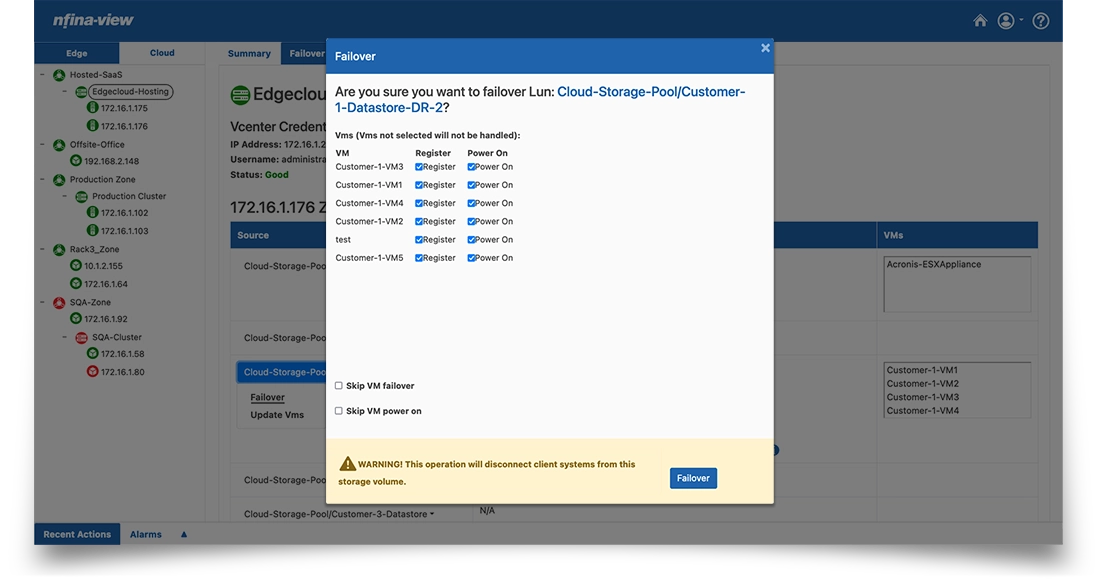
Task: Open the Alarms tab at bottom
Action: point(147,534)
